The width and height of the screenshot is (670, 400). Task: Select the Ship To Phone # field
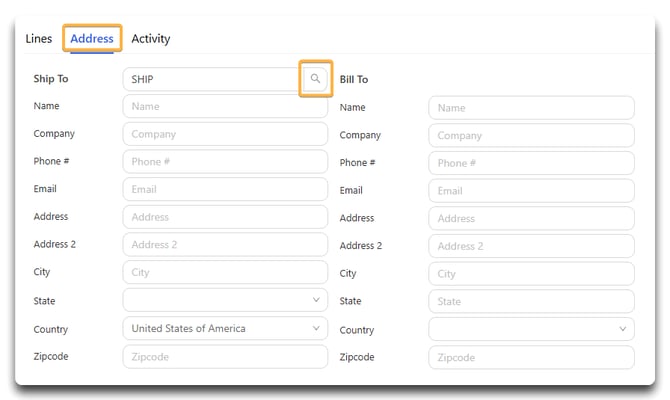(x=225, y=162)
